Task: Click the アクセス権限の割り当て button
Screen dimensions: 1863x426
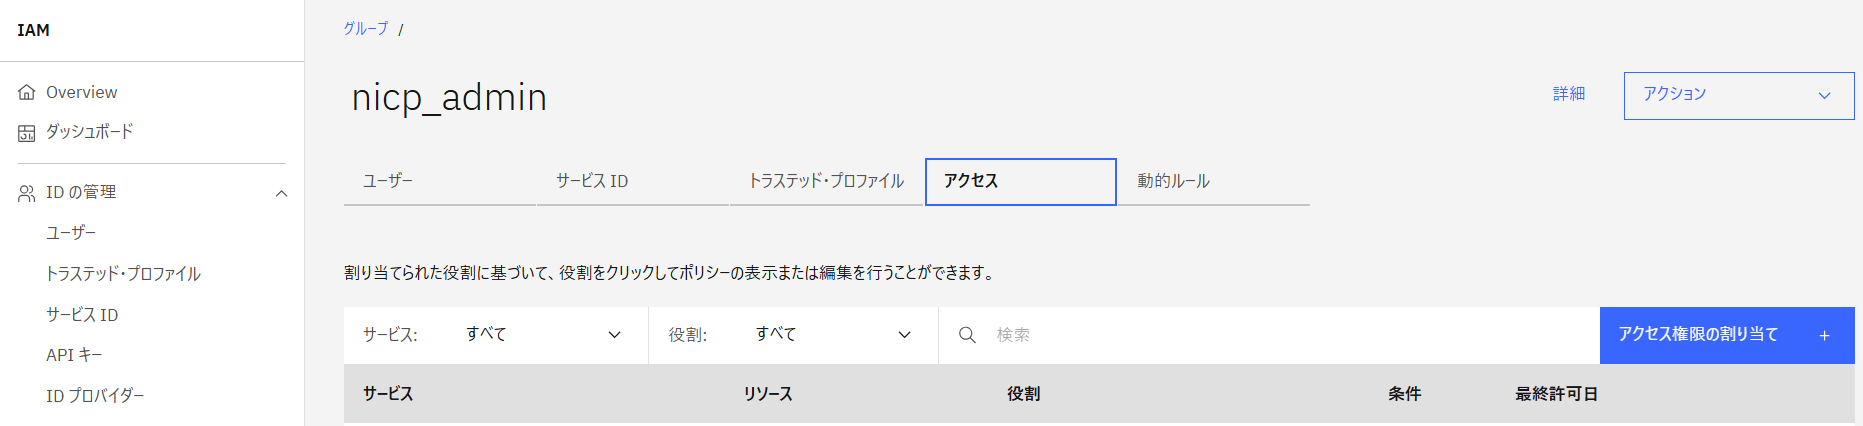Action: 1698,335
